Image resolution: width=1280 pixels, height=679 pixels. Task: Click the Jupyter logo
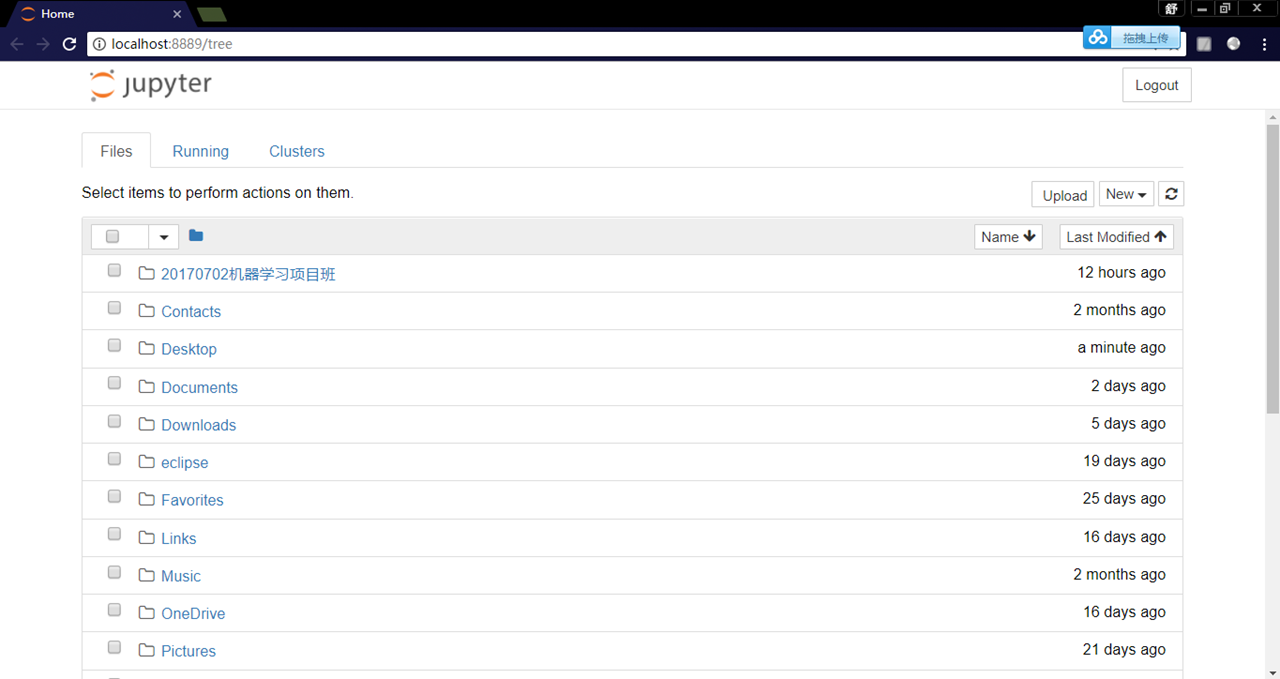click(x=151, y=85)
